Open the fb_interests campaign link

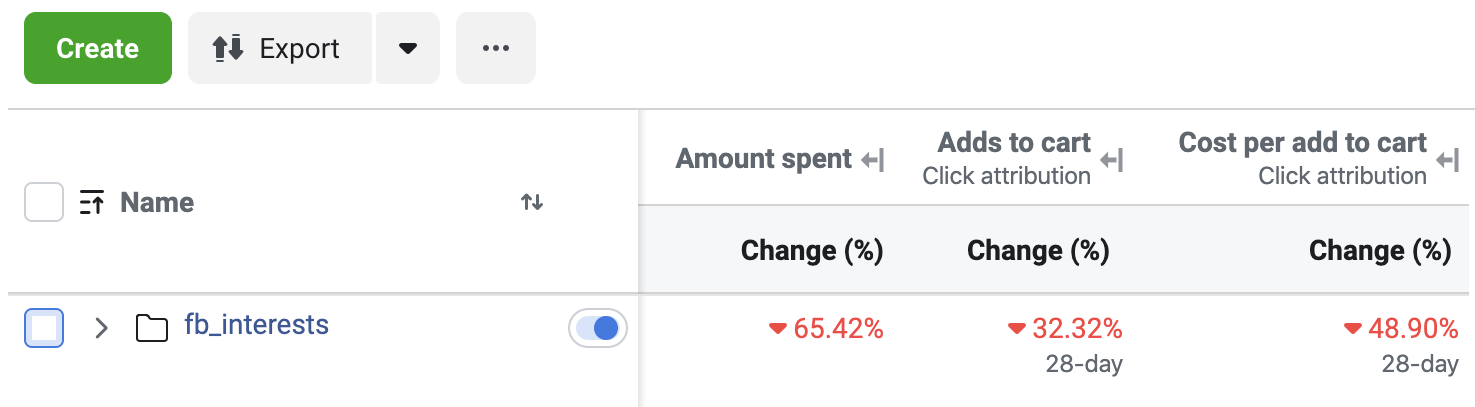point(256,325)
